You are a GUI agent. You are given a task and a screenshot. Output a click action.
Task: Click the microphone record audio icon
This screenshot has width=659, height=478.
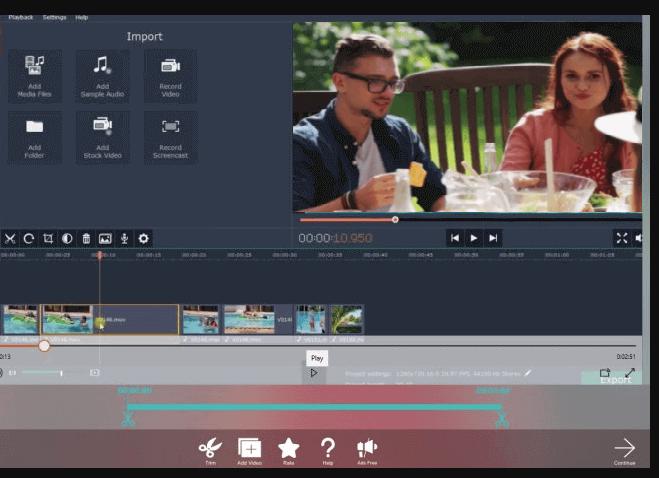124,238
